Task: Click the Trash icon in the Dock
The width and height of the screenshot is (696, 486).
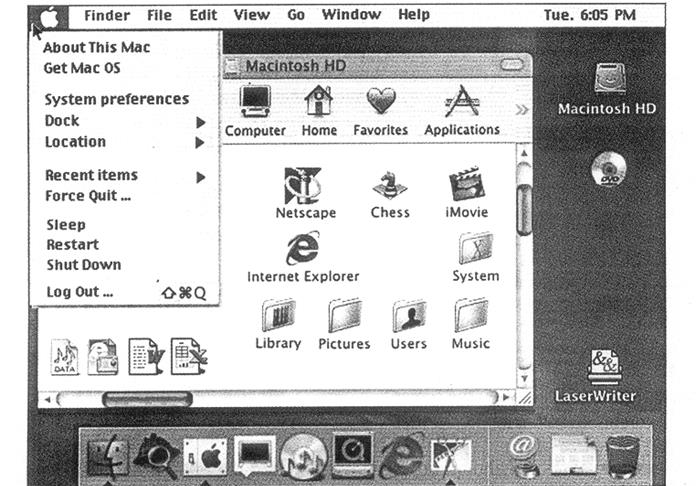Action: [623, 457]
